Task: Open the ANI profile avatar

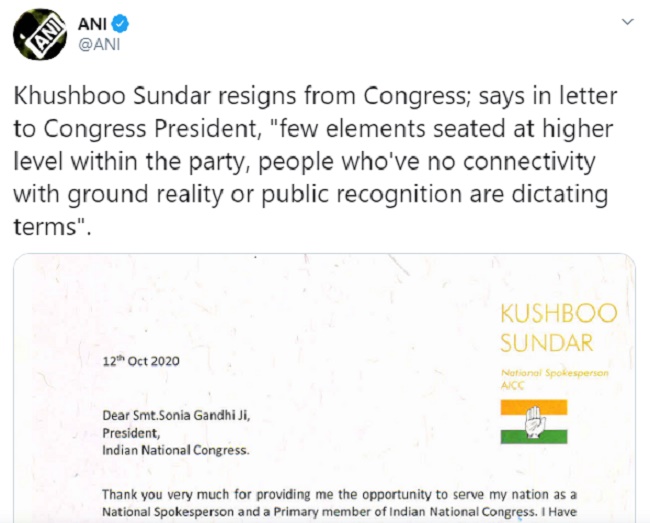Action: [x=40, y=34]
